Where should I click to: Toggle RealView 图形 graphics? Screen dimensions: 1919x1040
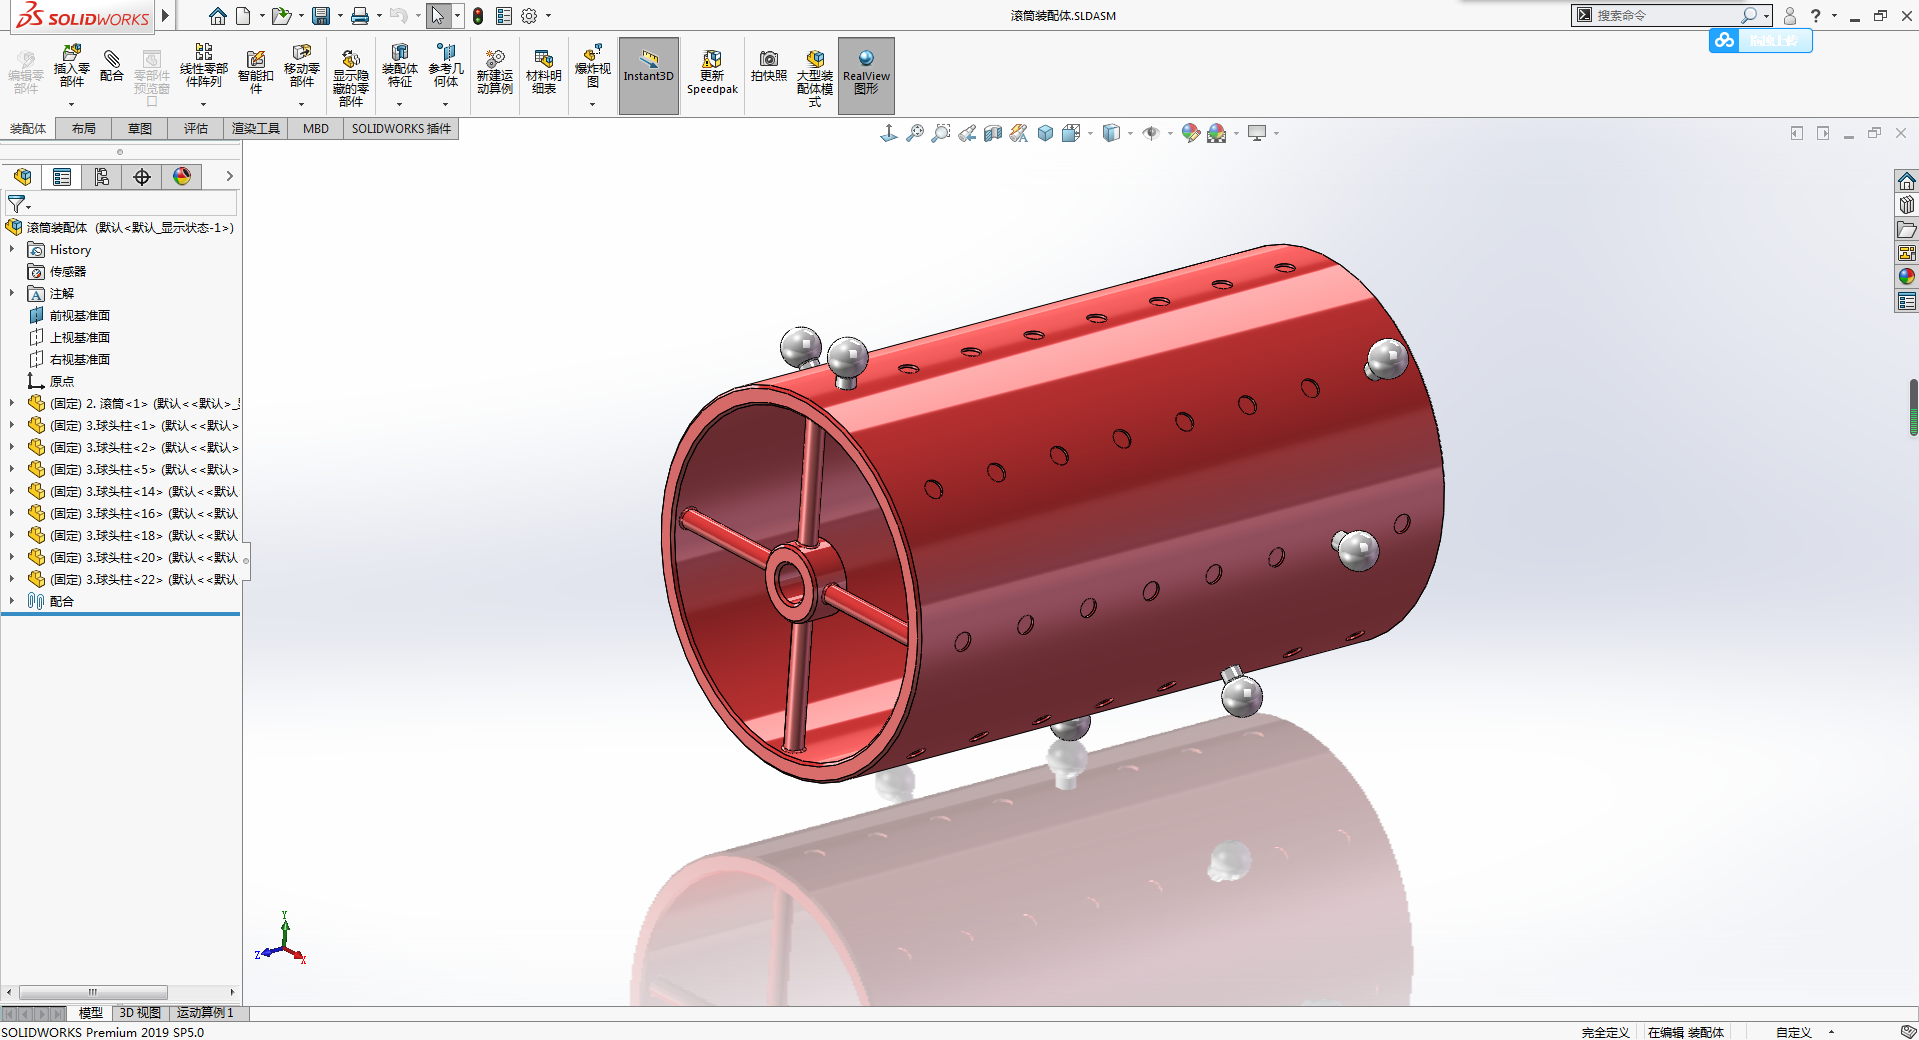pyautogui.click(x=866, y=76)
